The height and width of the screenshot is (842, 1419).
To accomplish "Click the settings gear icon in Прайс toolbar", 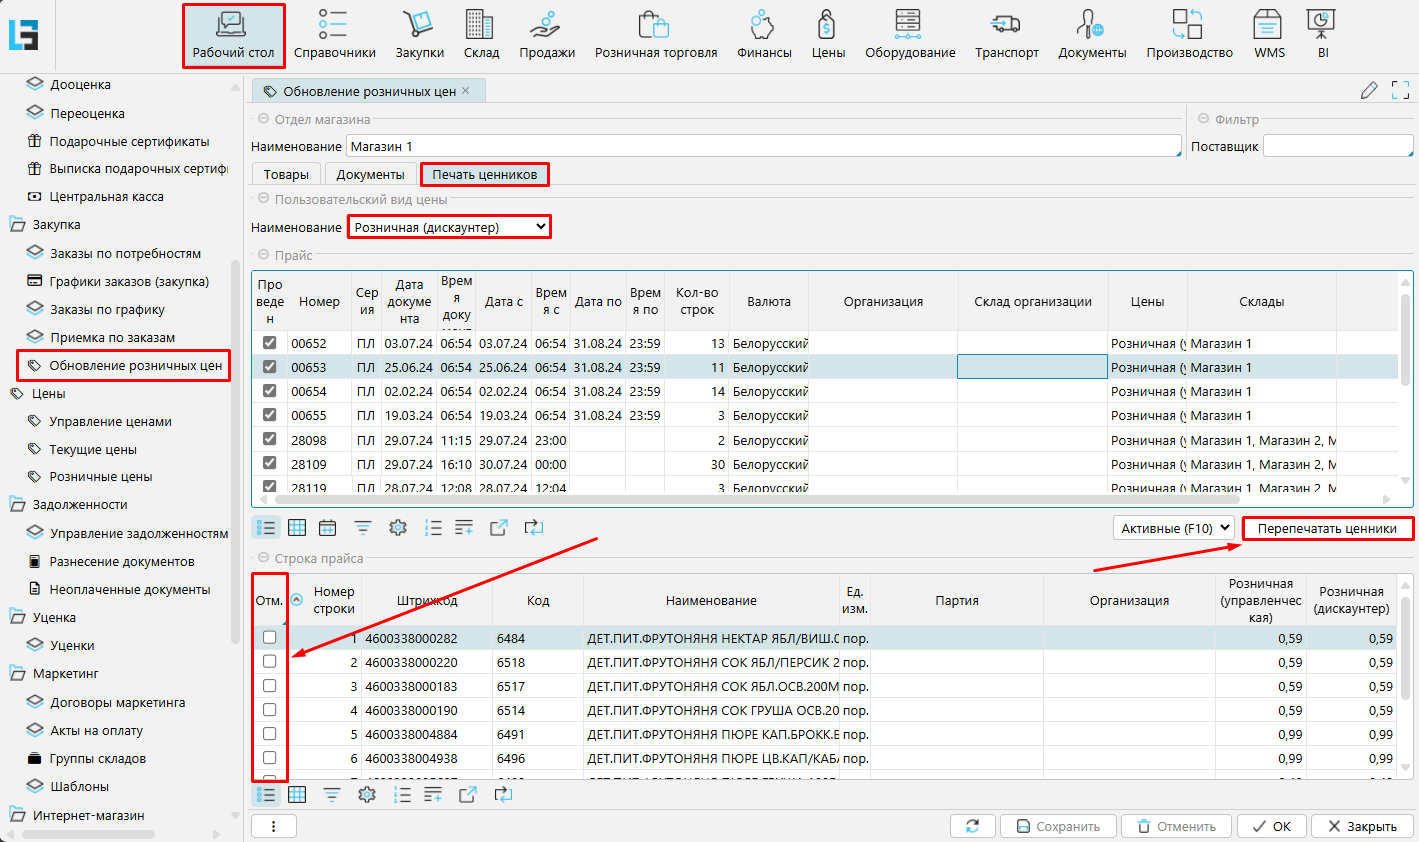I will click(x=398, y=527).
